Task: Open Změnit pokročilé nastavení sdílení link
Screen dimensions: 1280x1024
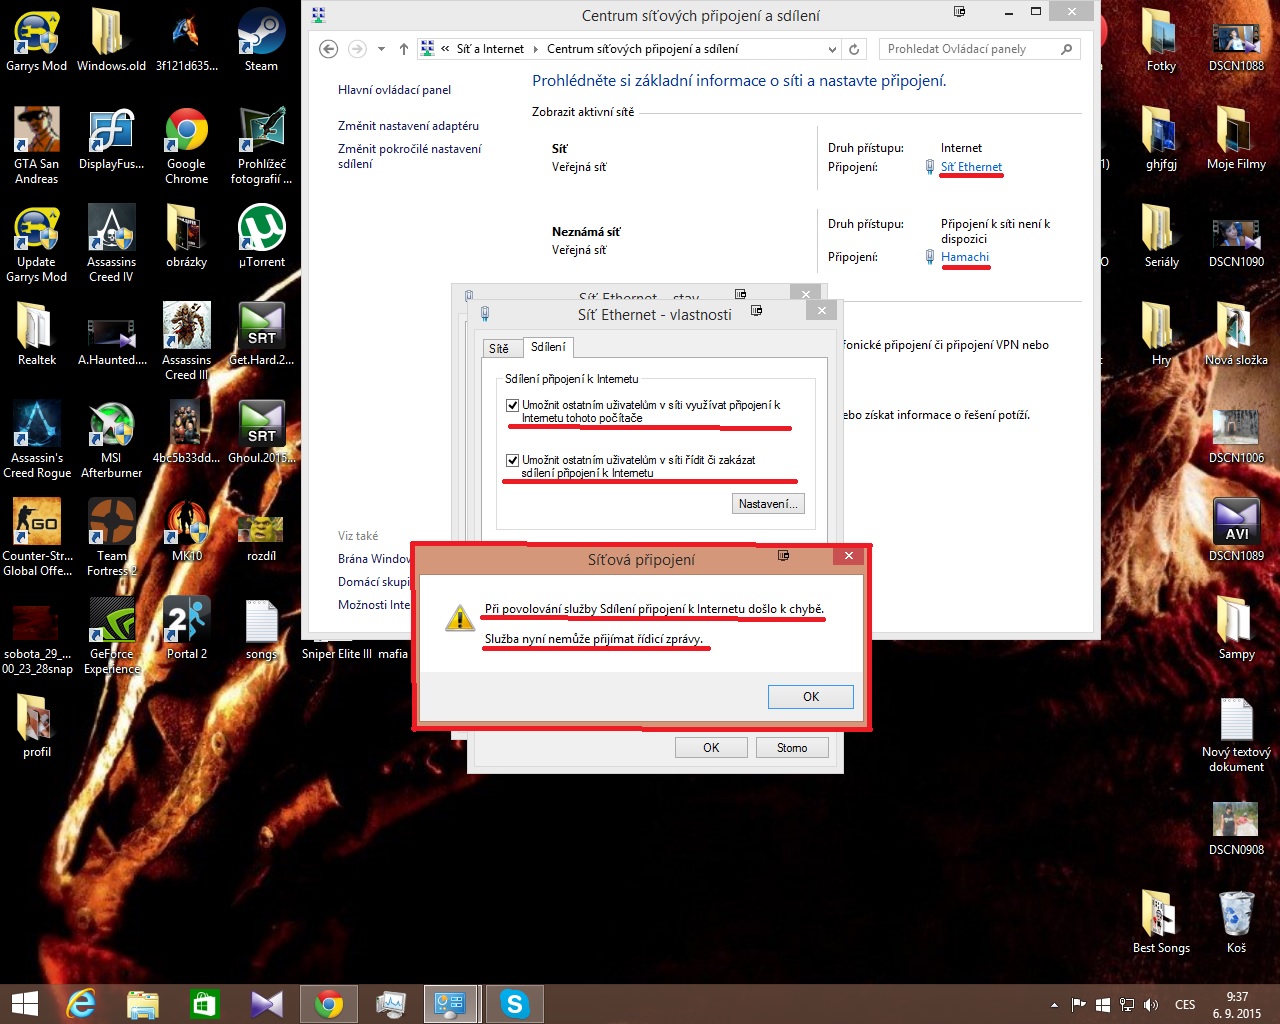Action: pos(410,156)
